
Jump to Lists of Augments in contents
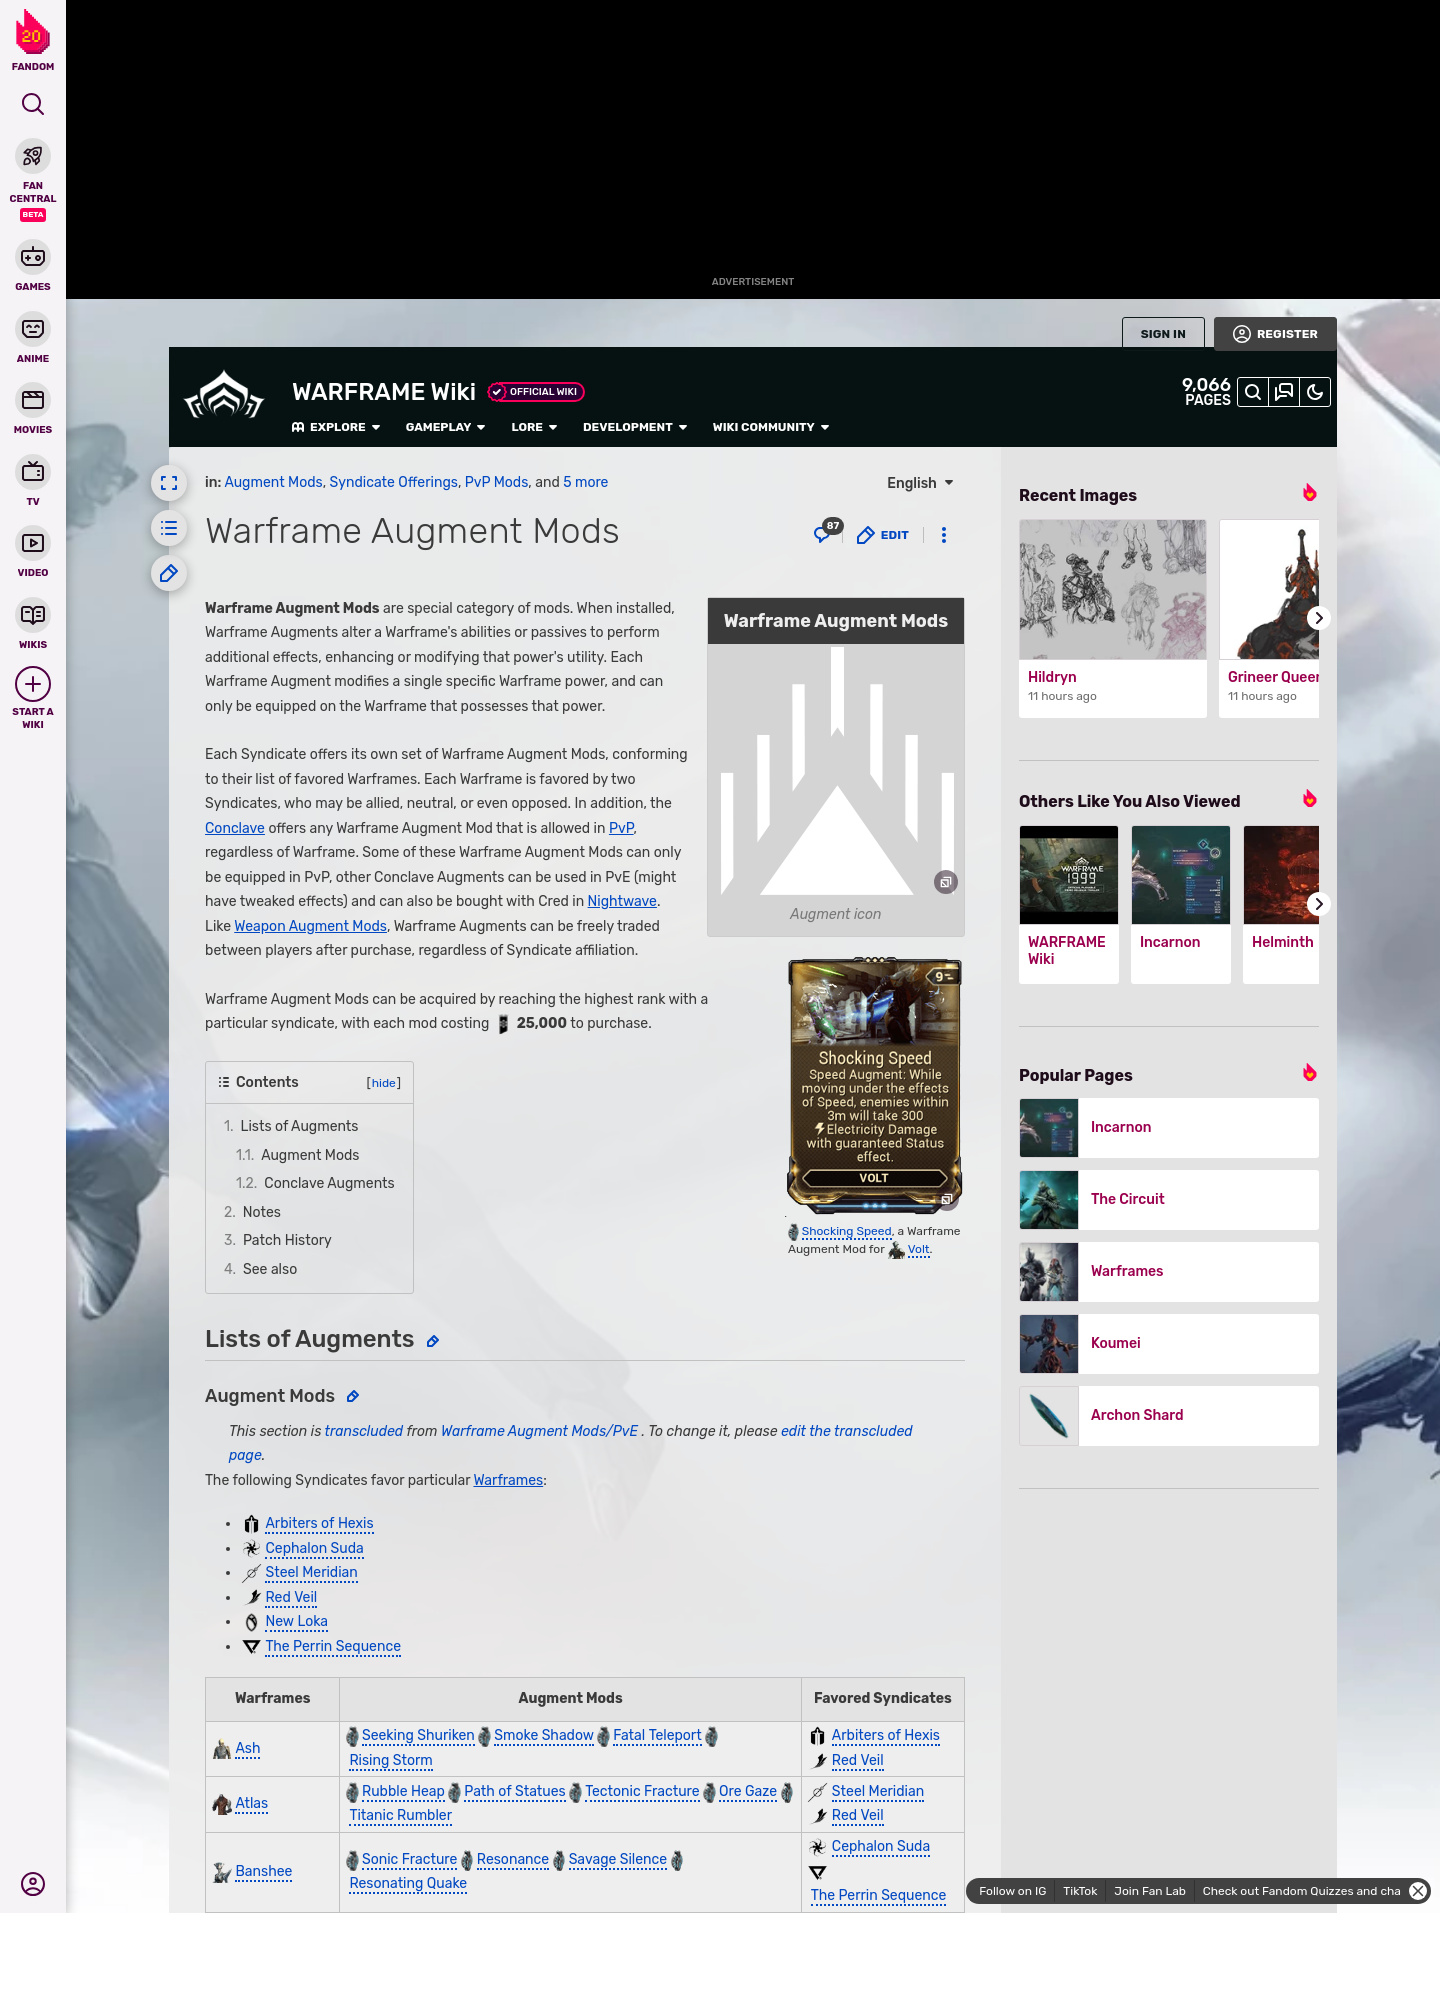[x=299, y=1126]
